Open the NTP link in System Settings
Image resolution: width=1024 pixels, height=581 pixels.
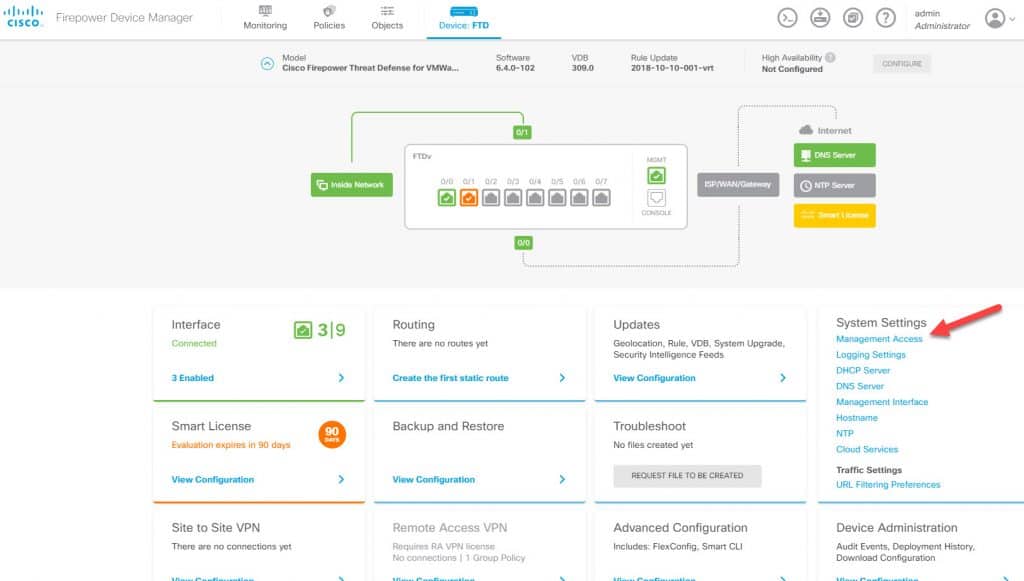point(844,433)
